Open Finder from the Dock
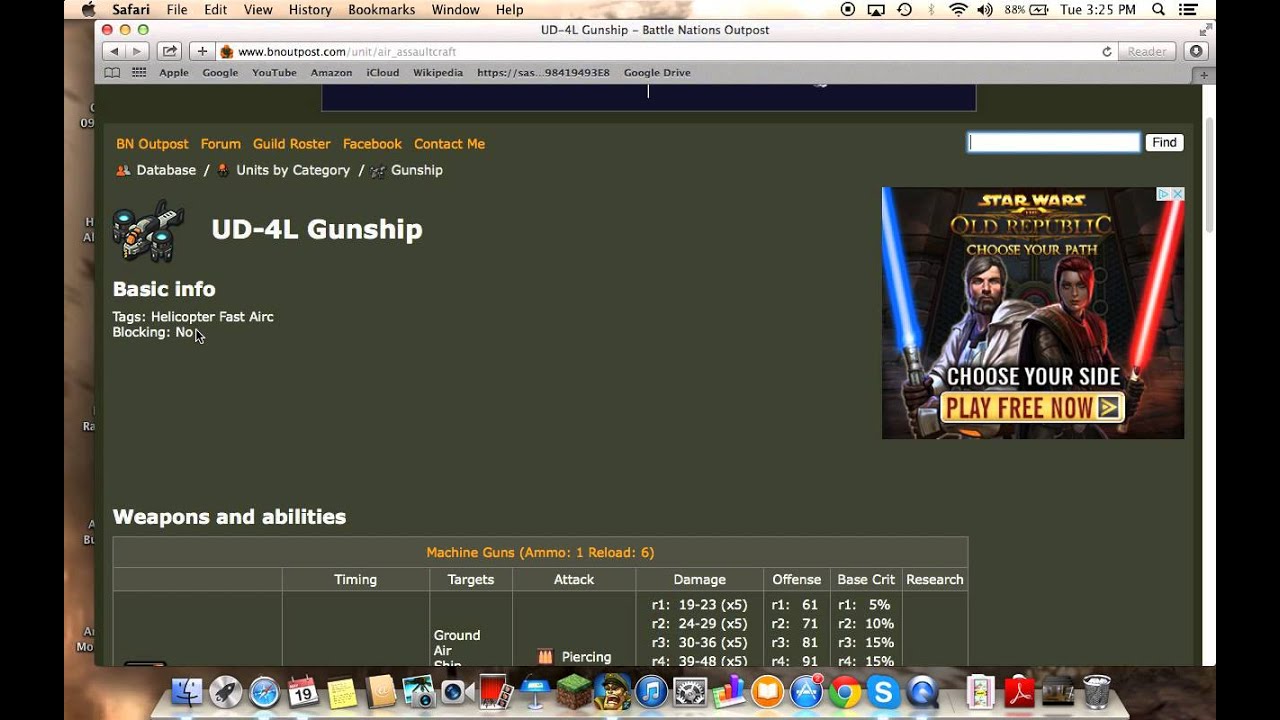The width and height of the screenshot is (1280, 720). 187,692
